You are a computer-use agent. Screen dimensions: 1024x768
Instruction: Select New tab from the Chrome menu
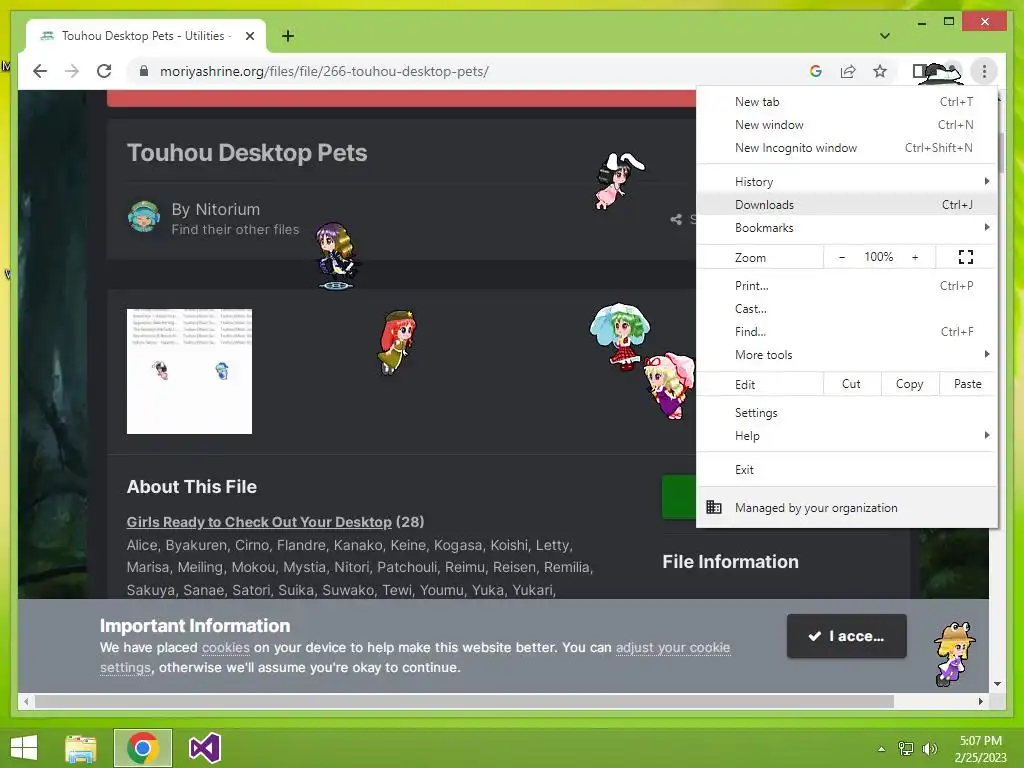coord(847,102)
